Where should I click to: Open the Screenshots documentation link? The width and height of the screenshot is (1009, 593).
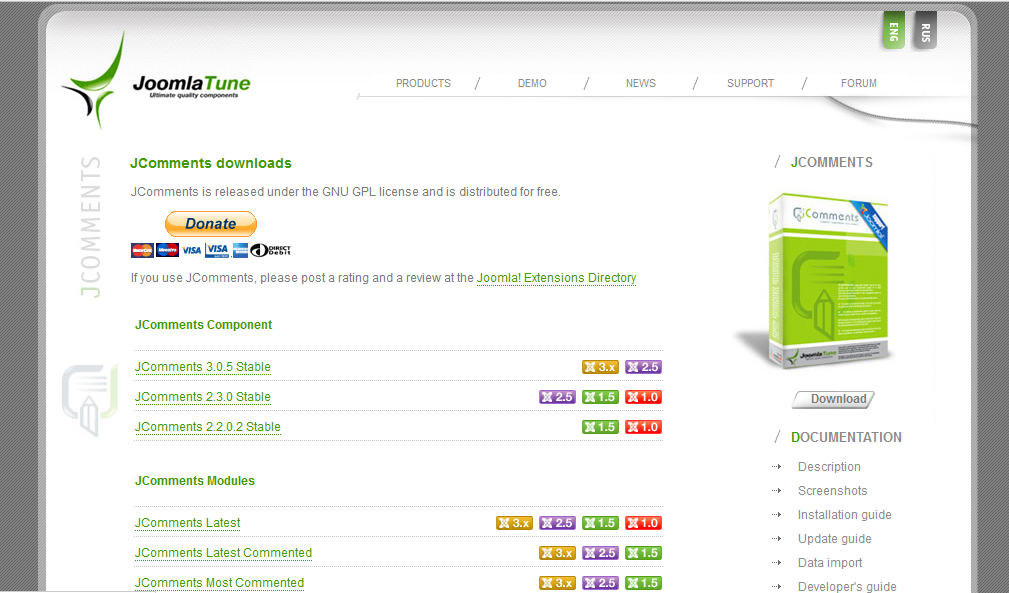(832, 491)
